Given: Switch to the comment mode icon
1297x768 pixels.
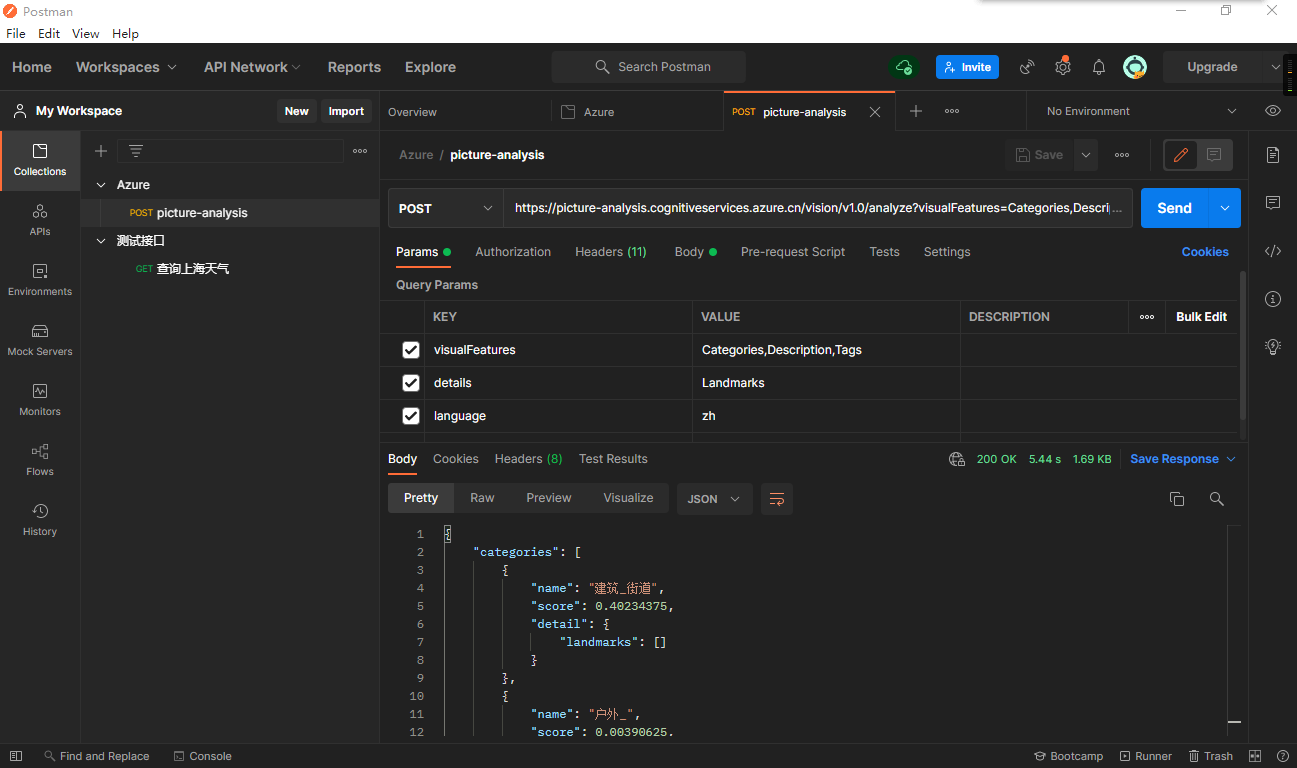Looking at the screenshot, I should point(1214,155).
